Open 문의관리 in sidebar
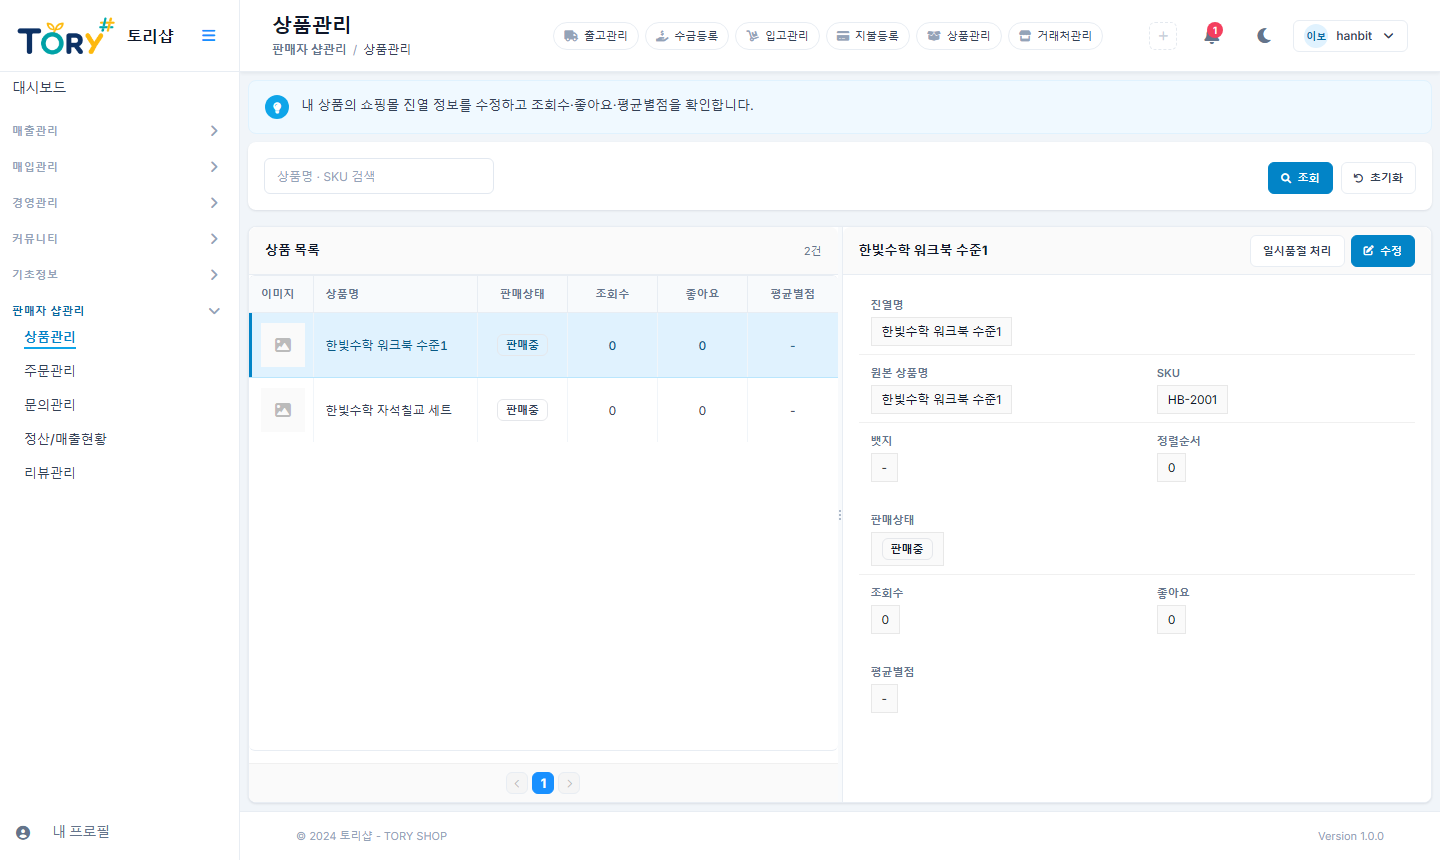The image size is (1440, 860). point(50,405)
